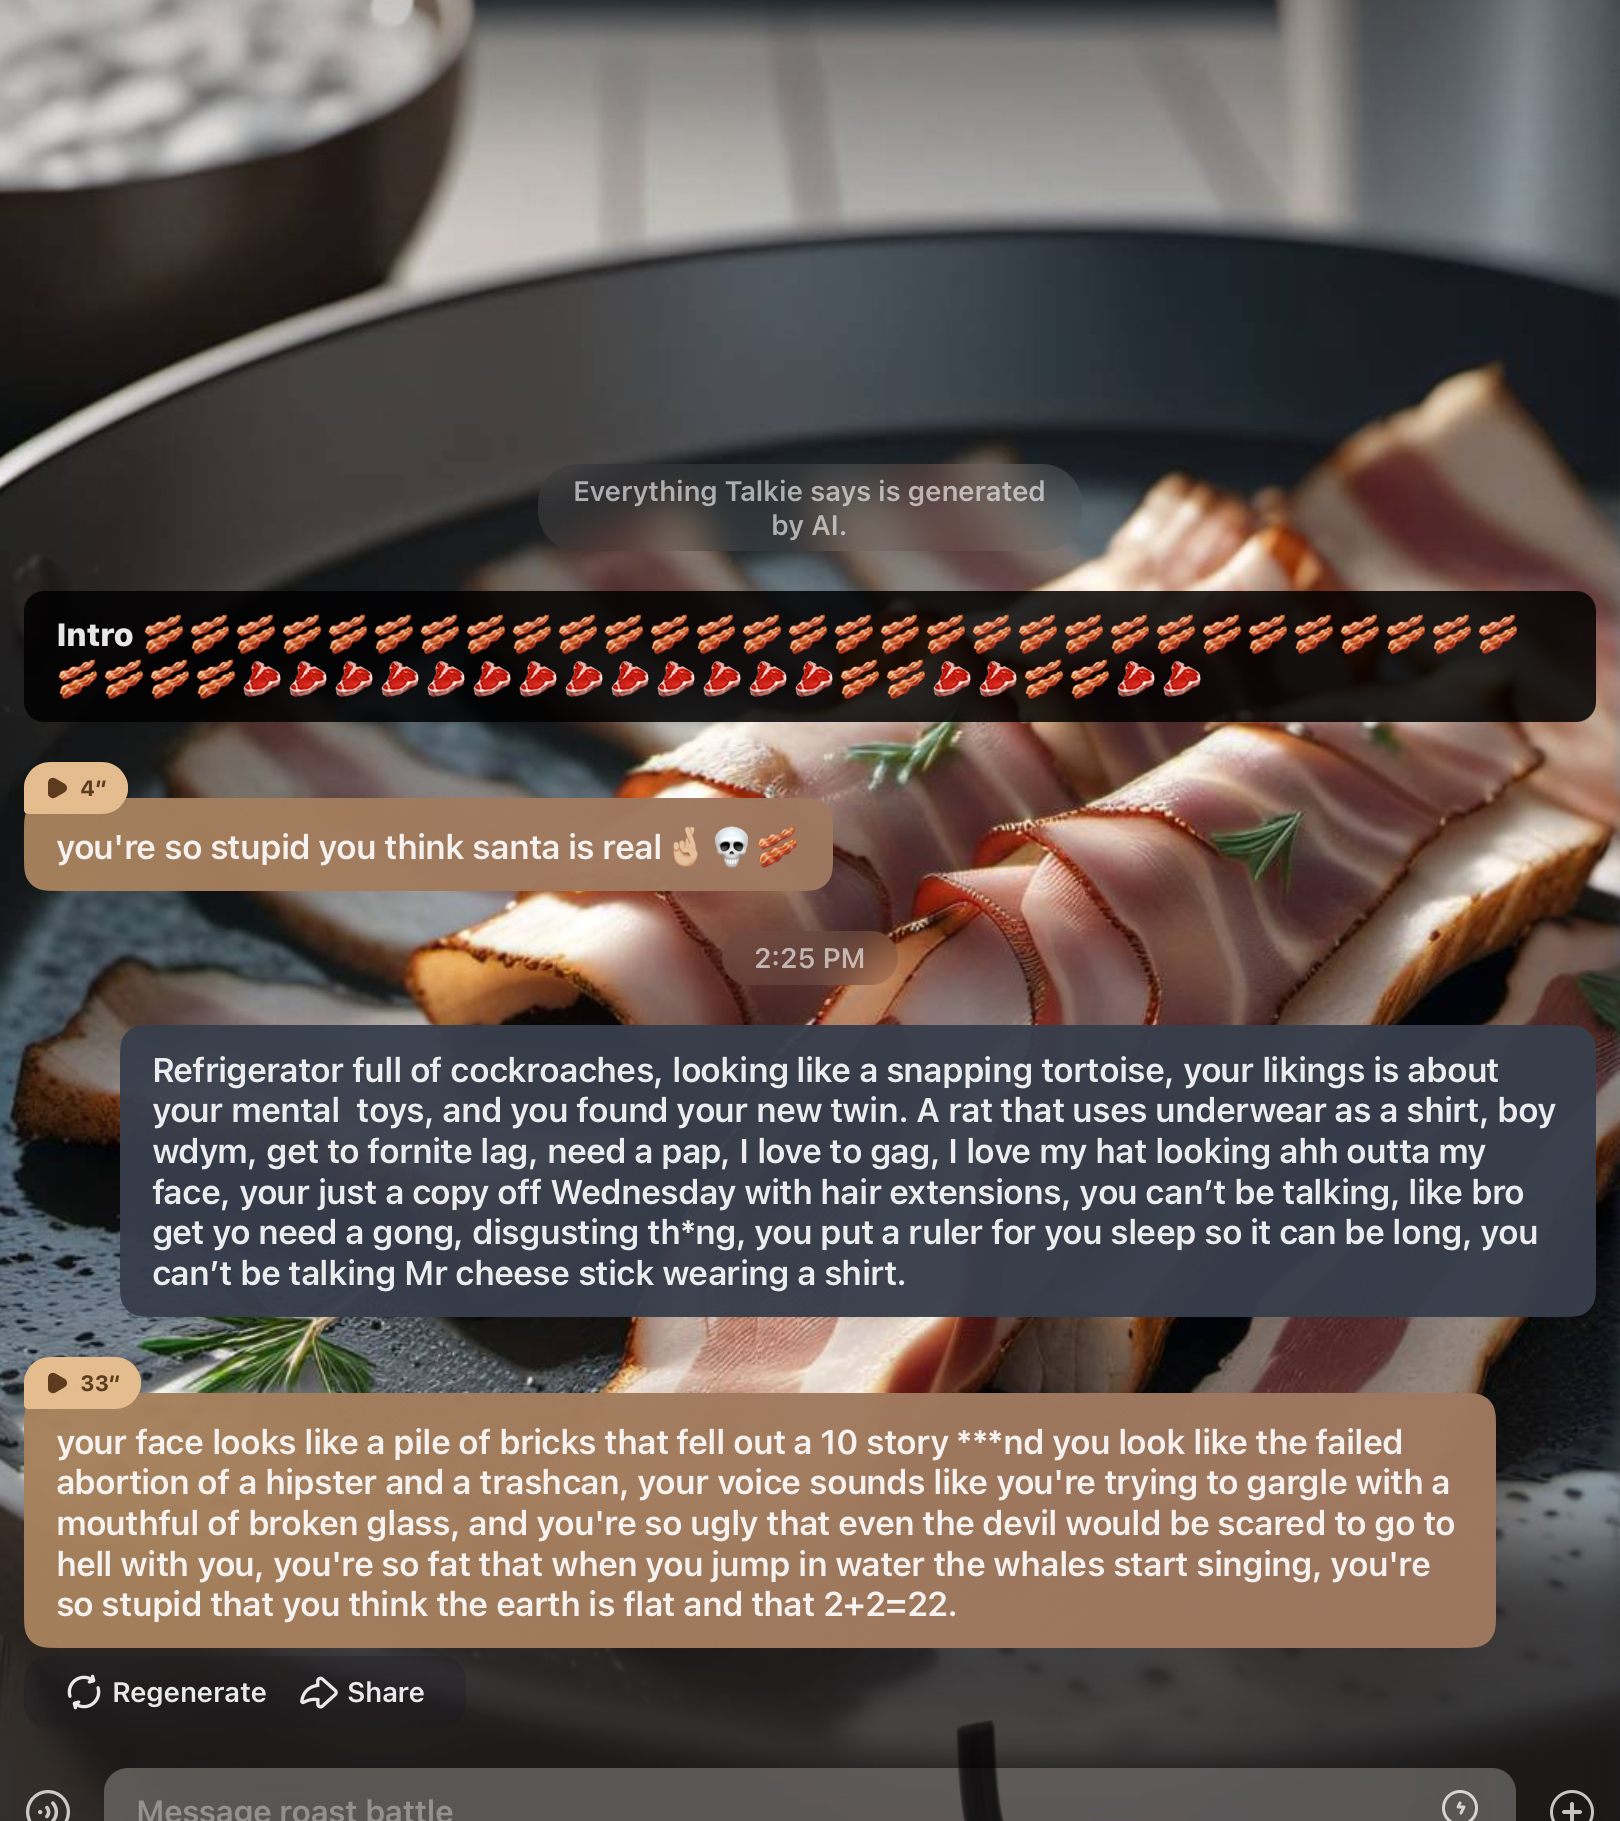Tap the voice call icon beside message box
The height and width of the screenshot is (1821, 1620).
(48, 1808)
